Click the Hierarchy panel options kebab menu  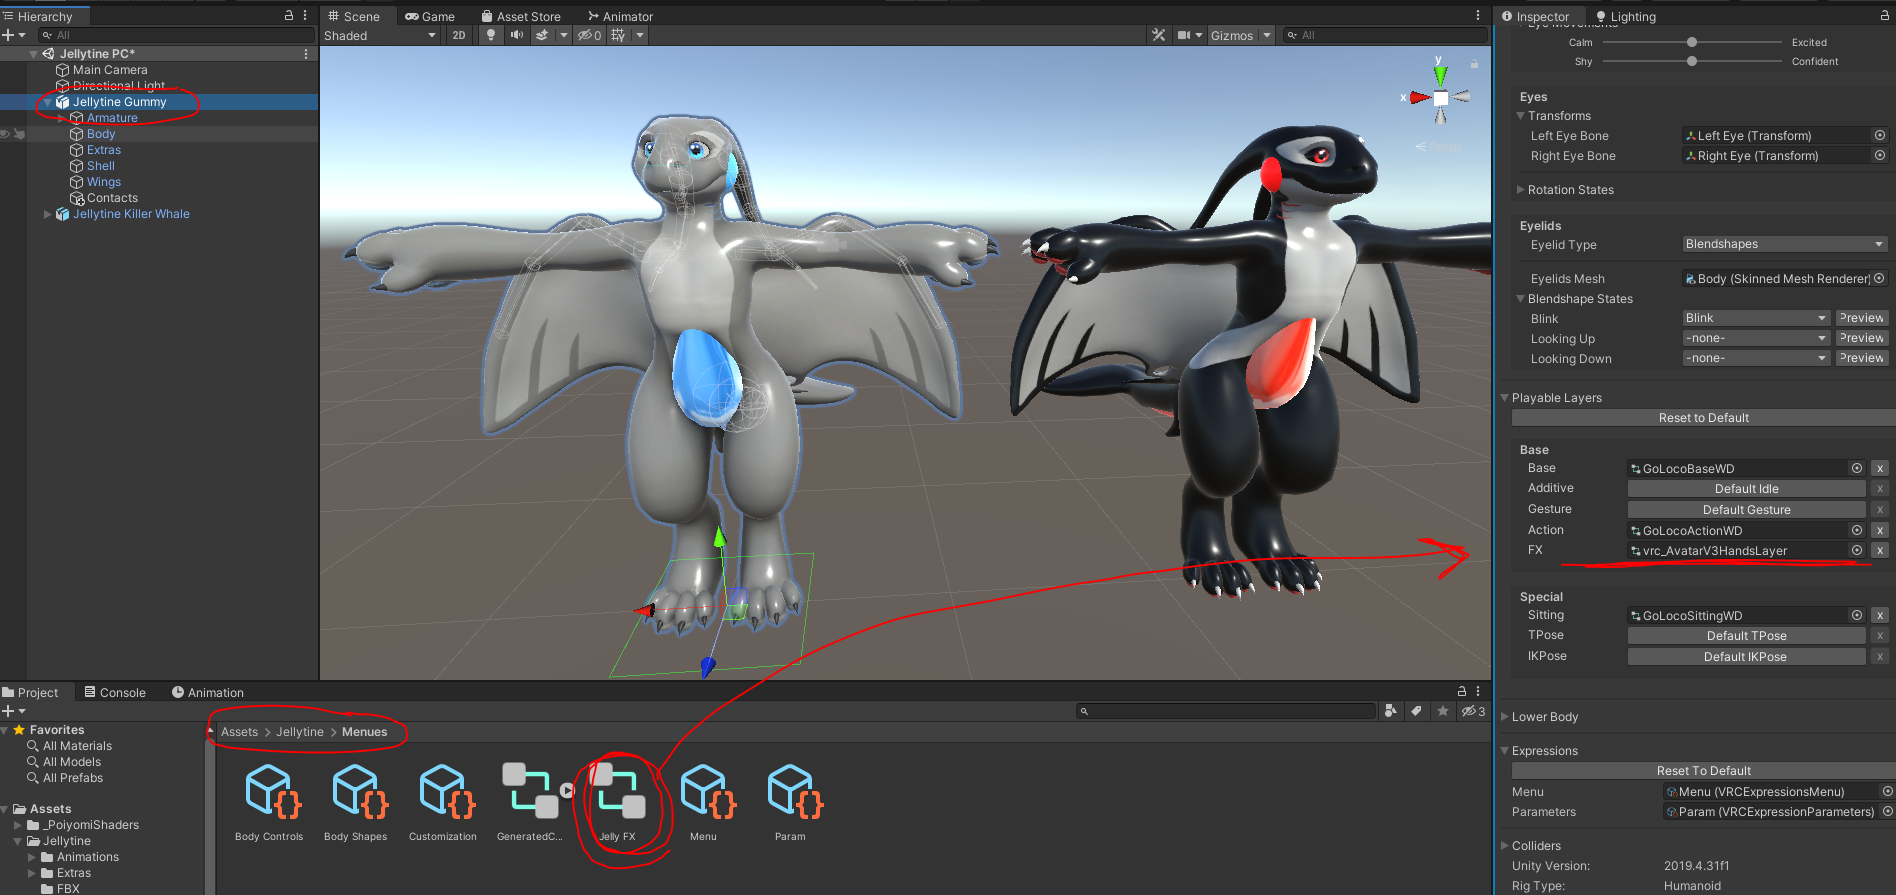pos(305,16)
